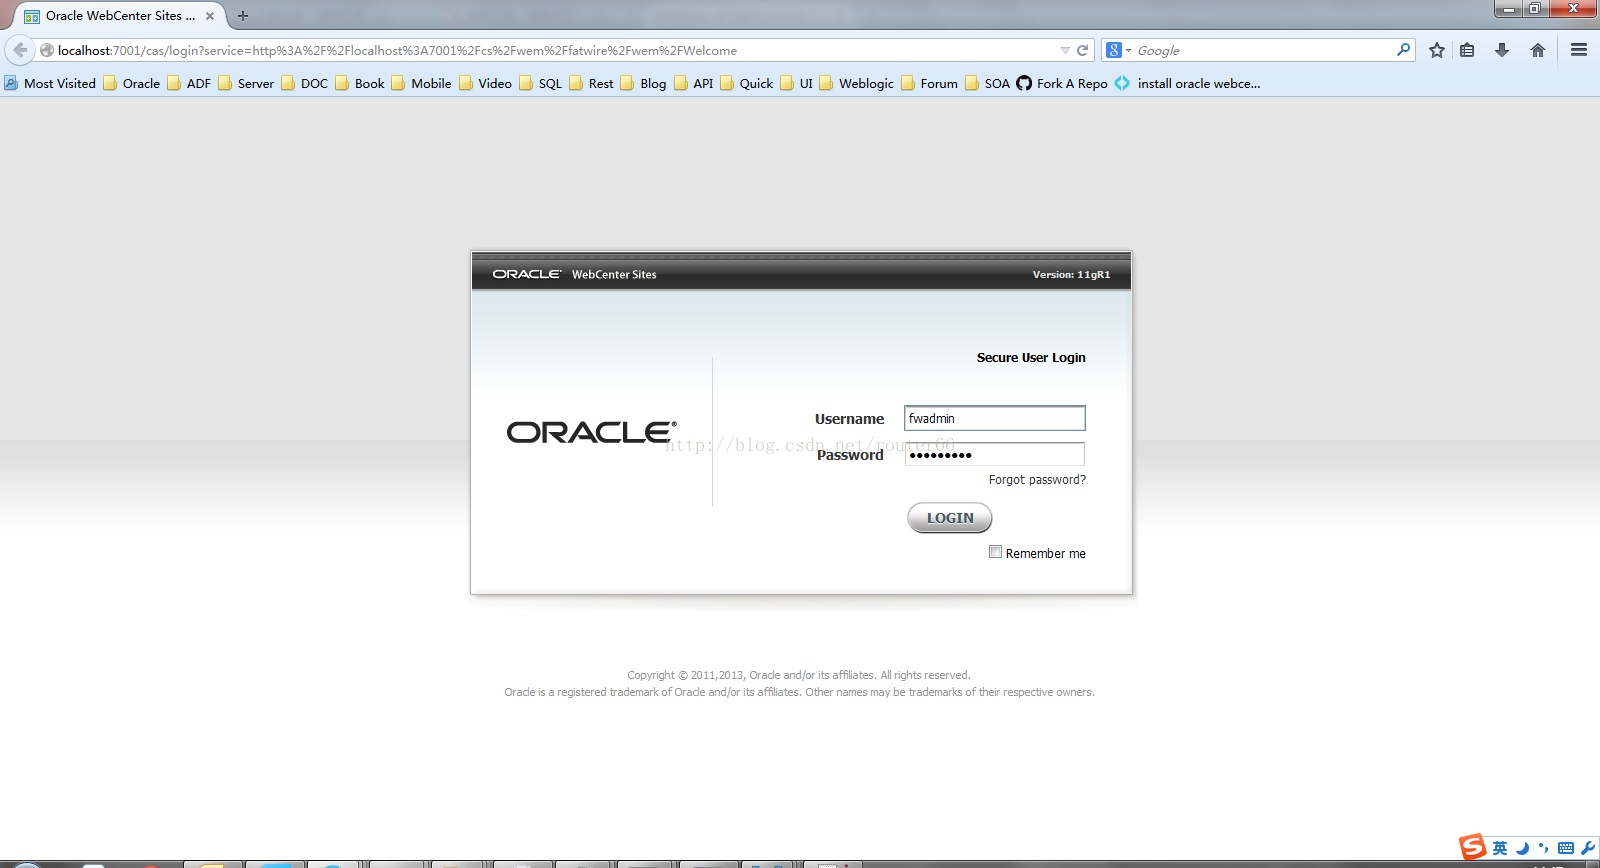Open the Video bookmark folder
The image size is (1600, 868).
(485, 83)
